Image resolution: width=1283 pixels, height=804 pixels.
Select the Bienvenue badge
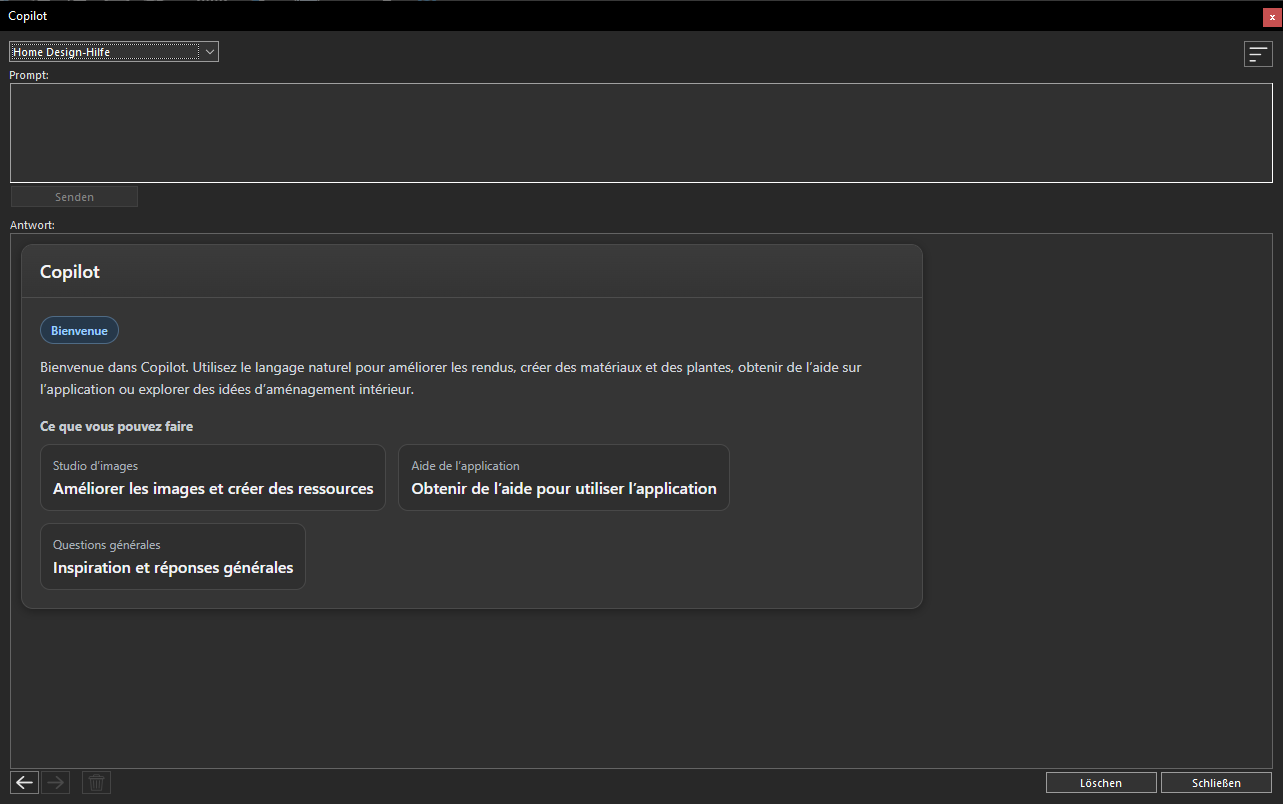coord(79,330)
